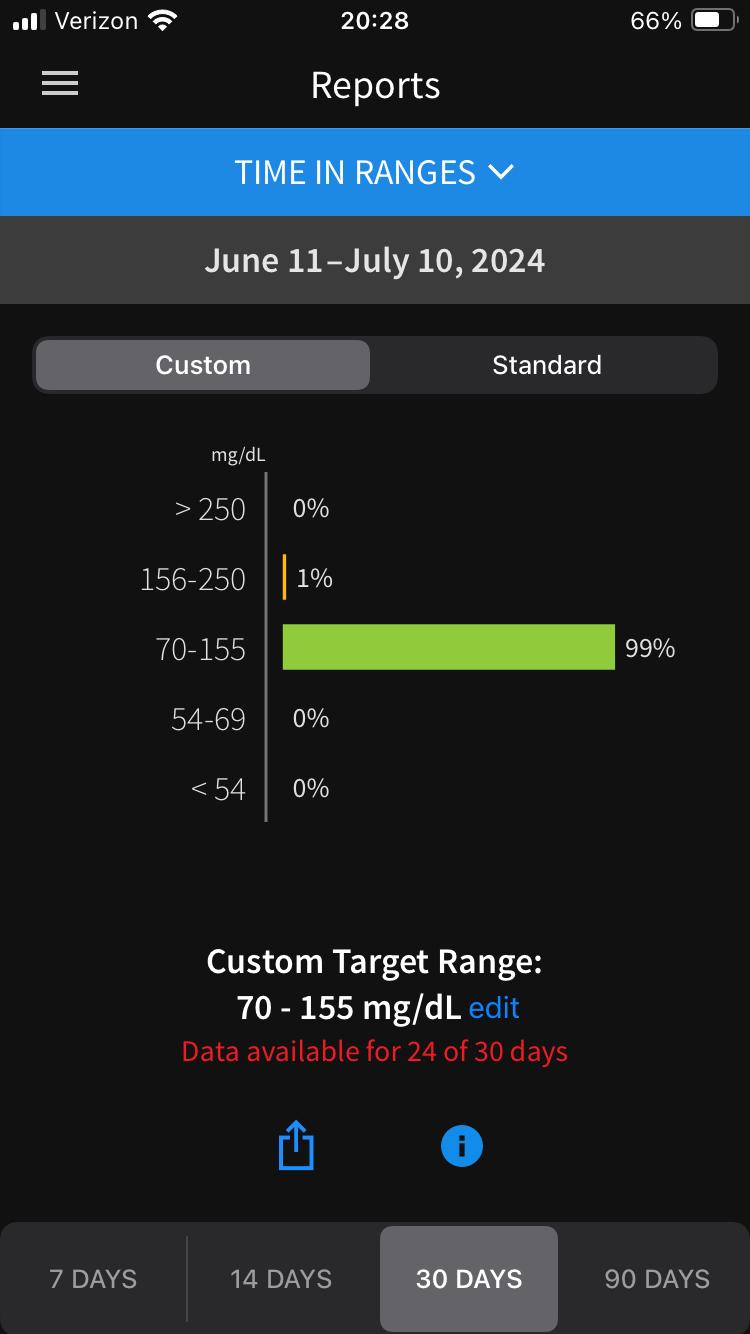Select the 7 Days tab

point(93,1279)
